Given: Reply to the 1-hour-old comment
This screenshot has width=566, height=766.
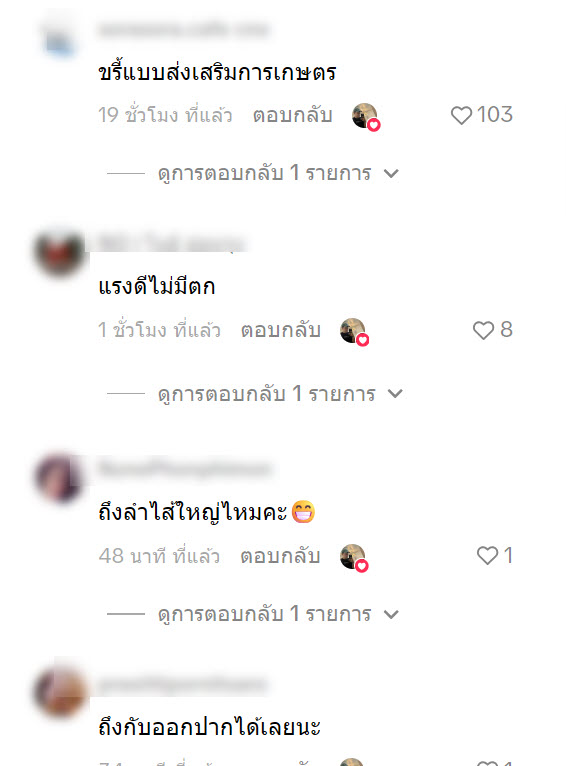Looking at the screenshot, I should pos(281,330).
